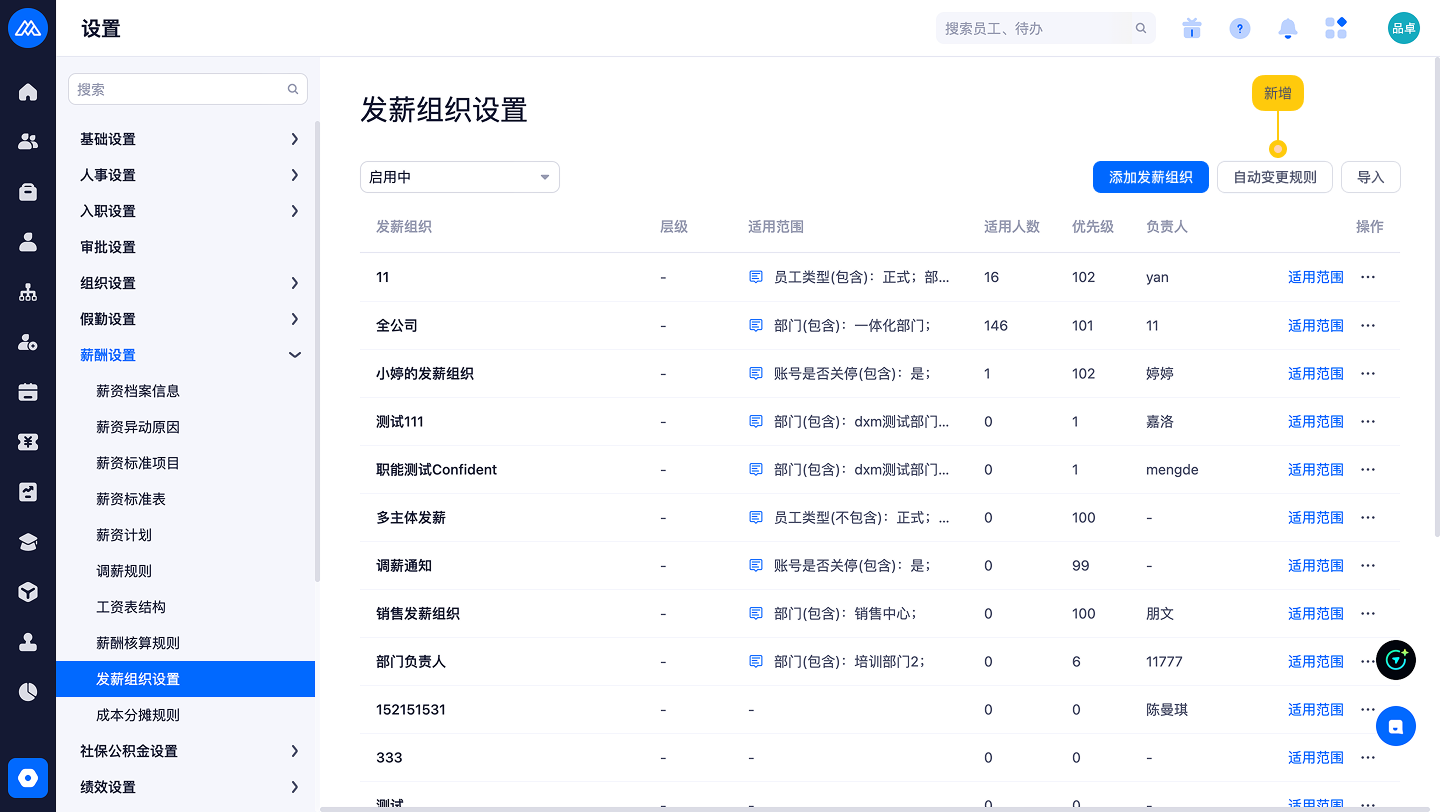
Task: Select 薪资档案信息 in the settings menu
Action: [x=138, y=391]
